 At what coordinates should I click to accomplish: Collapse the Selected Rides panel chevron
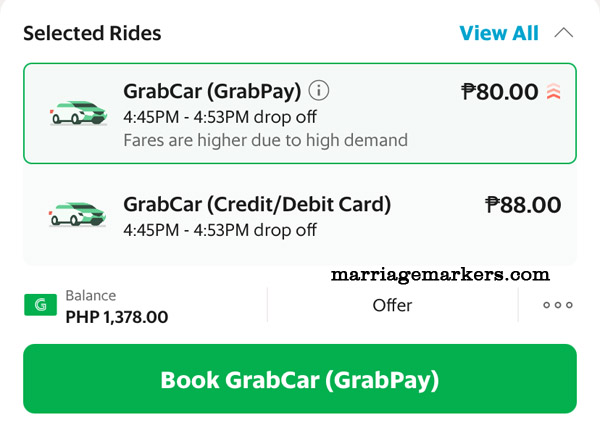(563, 33)
